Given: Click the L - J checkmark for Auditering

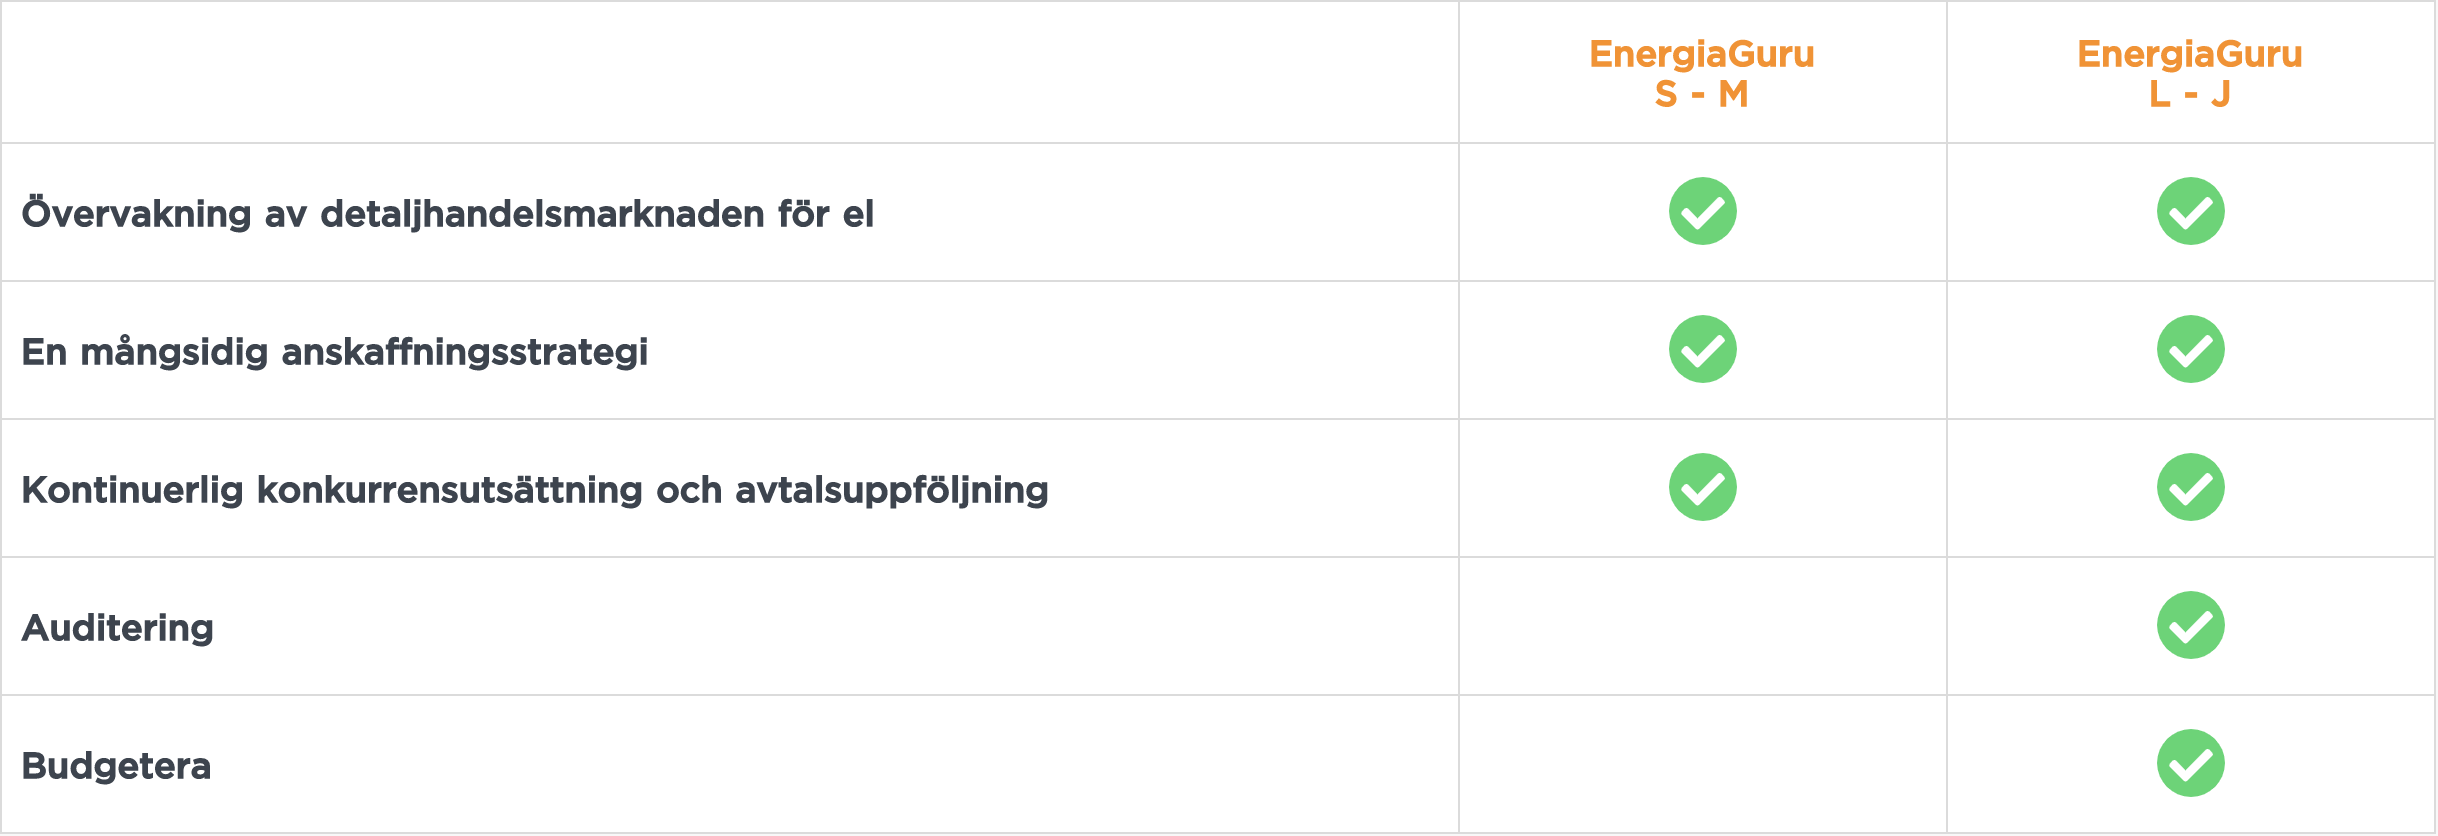Looking at the screenshot, I should tap(2190, 625).
